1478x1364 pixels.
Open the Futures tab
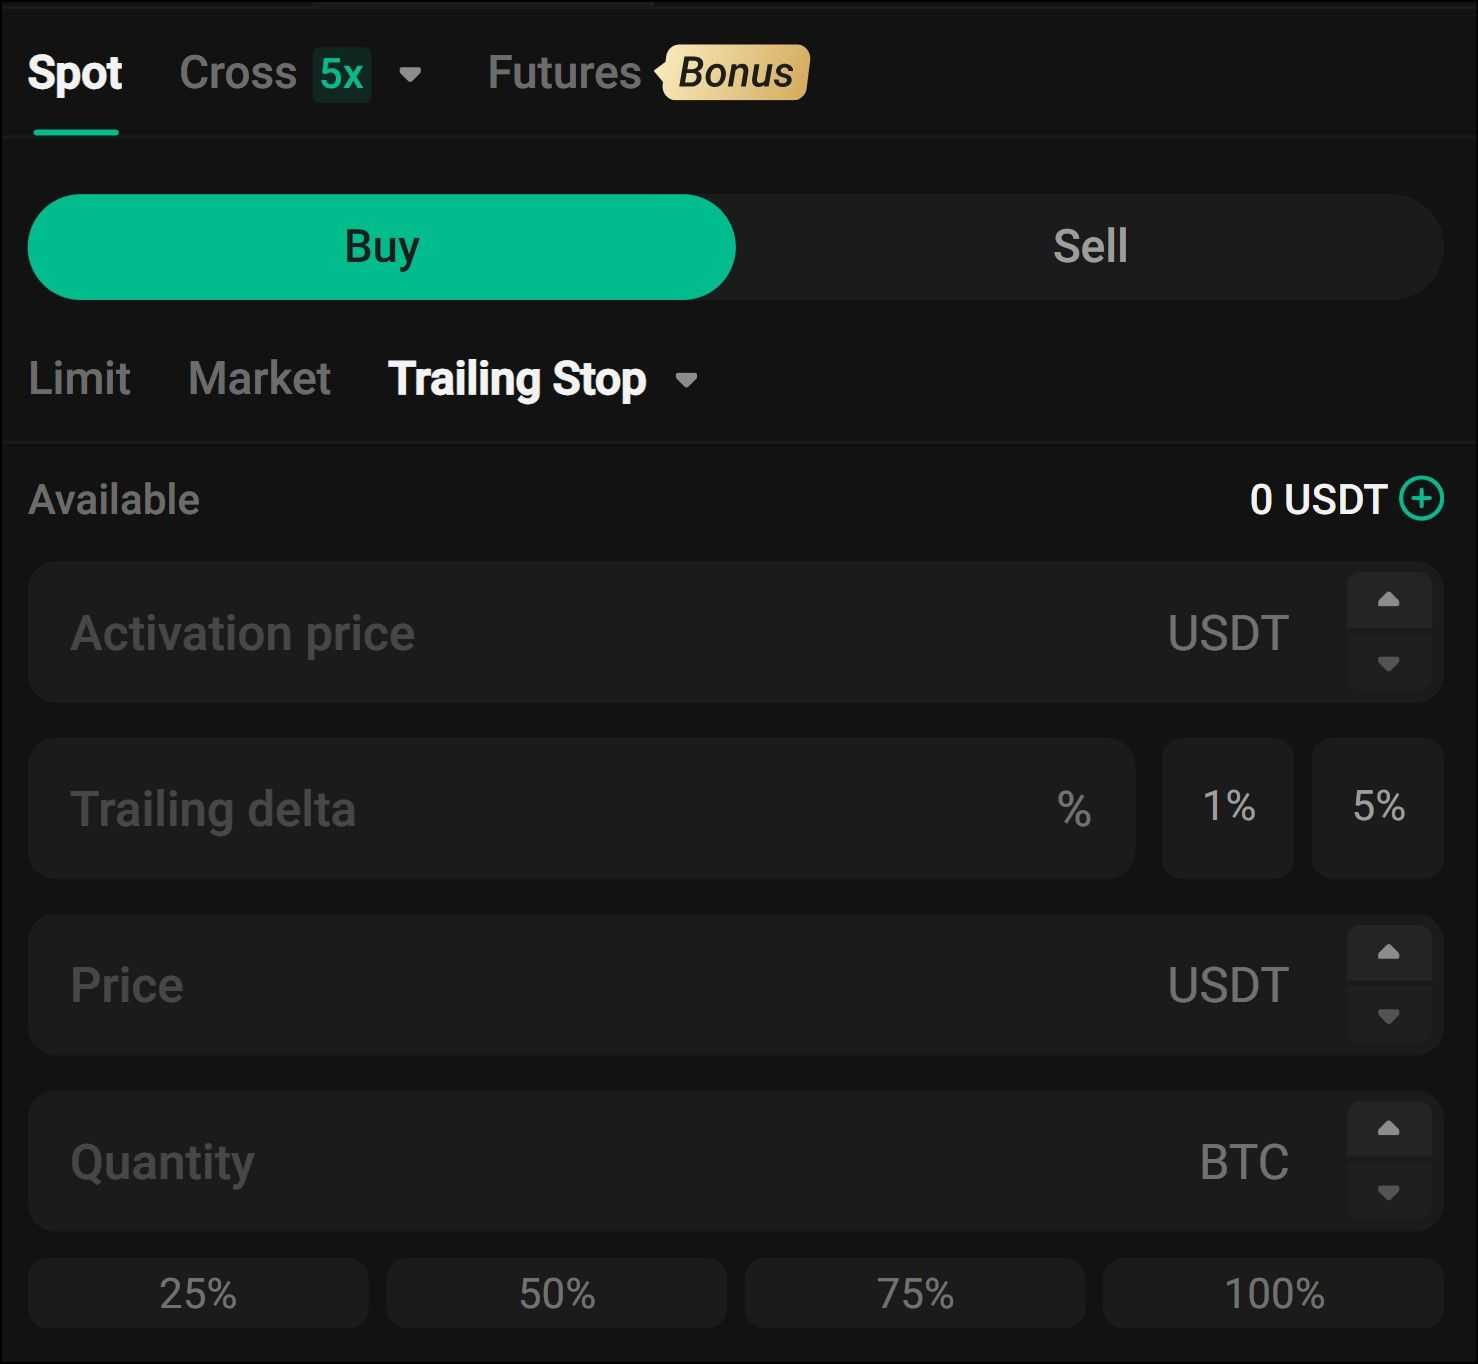click(564, 72)
